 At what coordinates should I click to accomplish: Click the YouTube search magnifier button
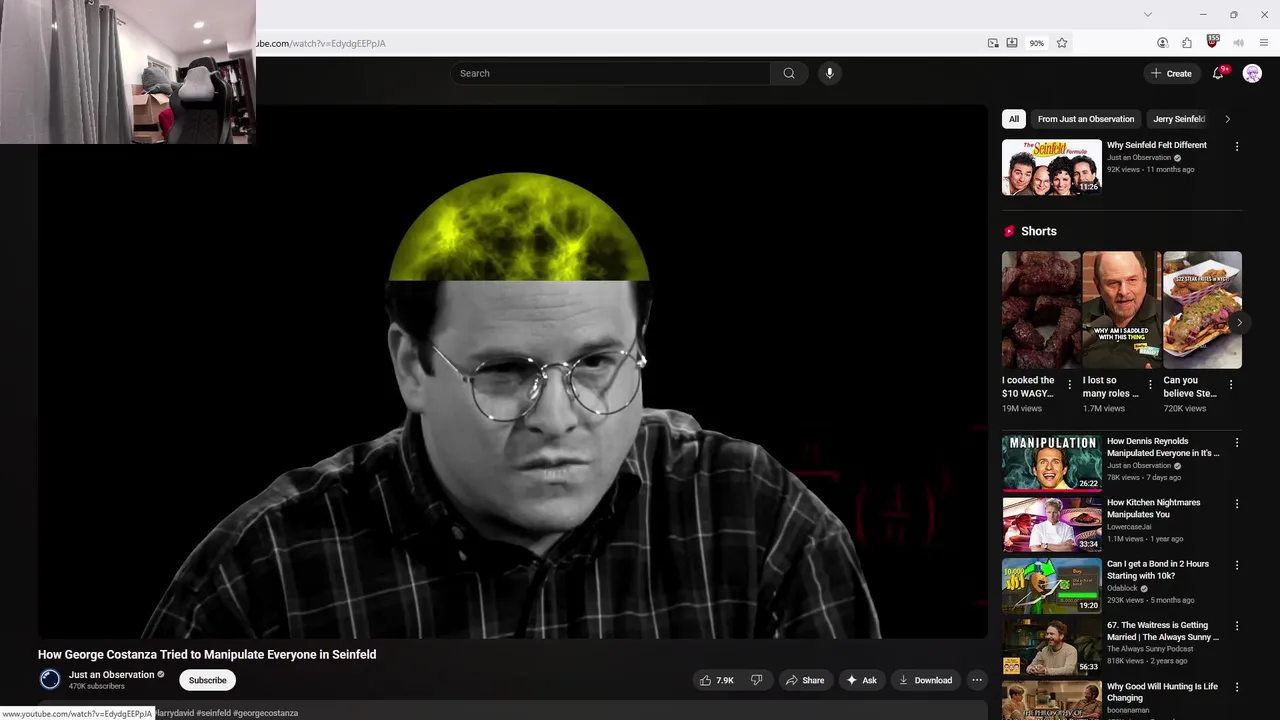(789, 73)
